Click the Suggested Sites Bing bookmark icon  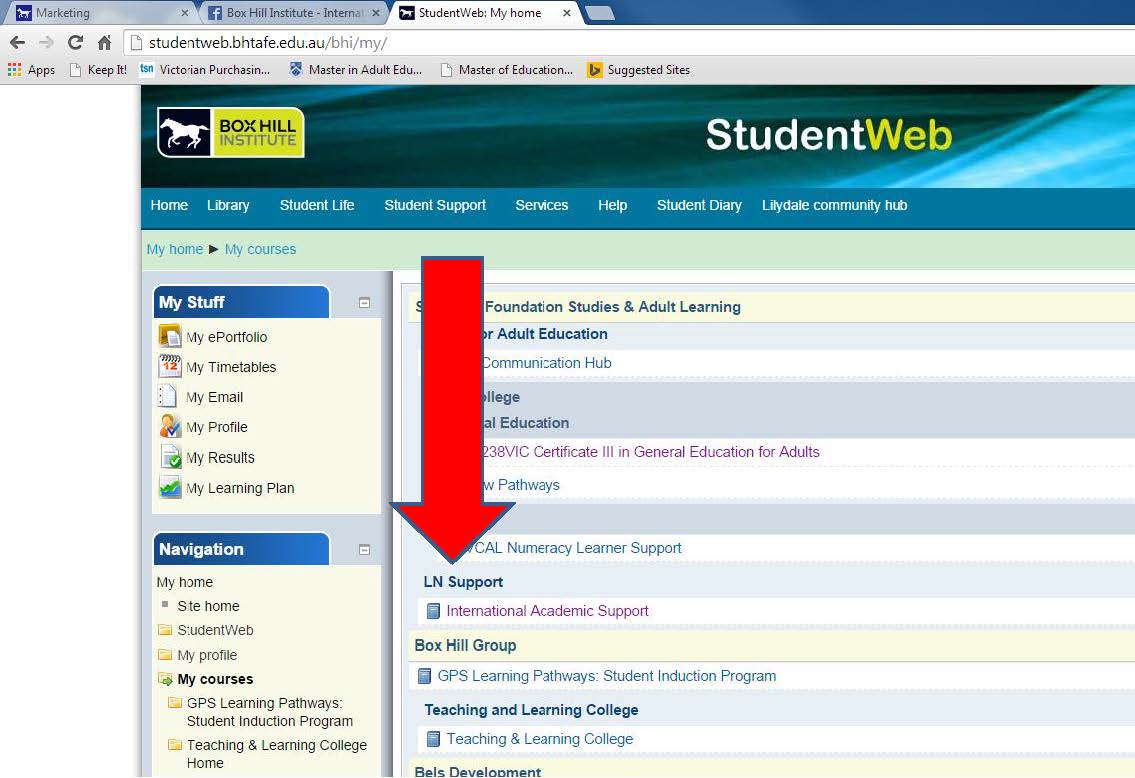594,69
